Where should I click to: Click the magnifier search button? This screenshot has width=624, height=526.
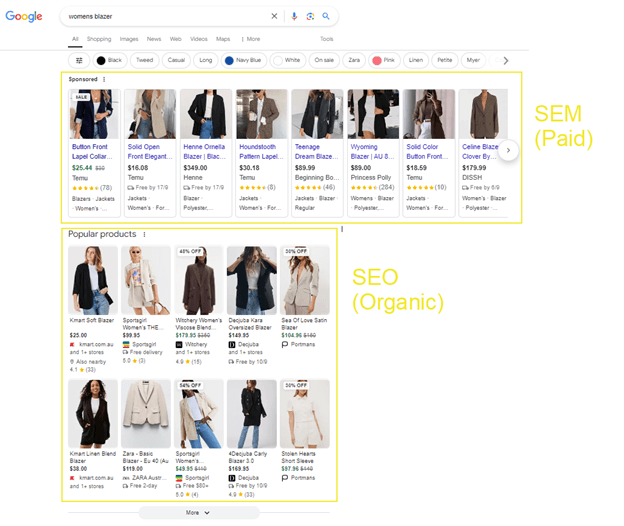click(326, 16)
